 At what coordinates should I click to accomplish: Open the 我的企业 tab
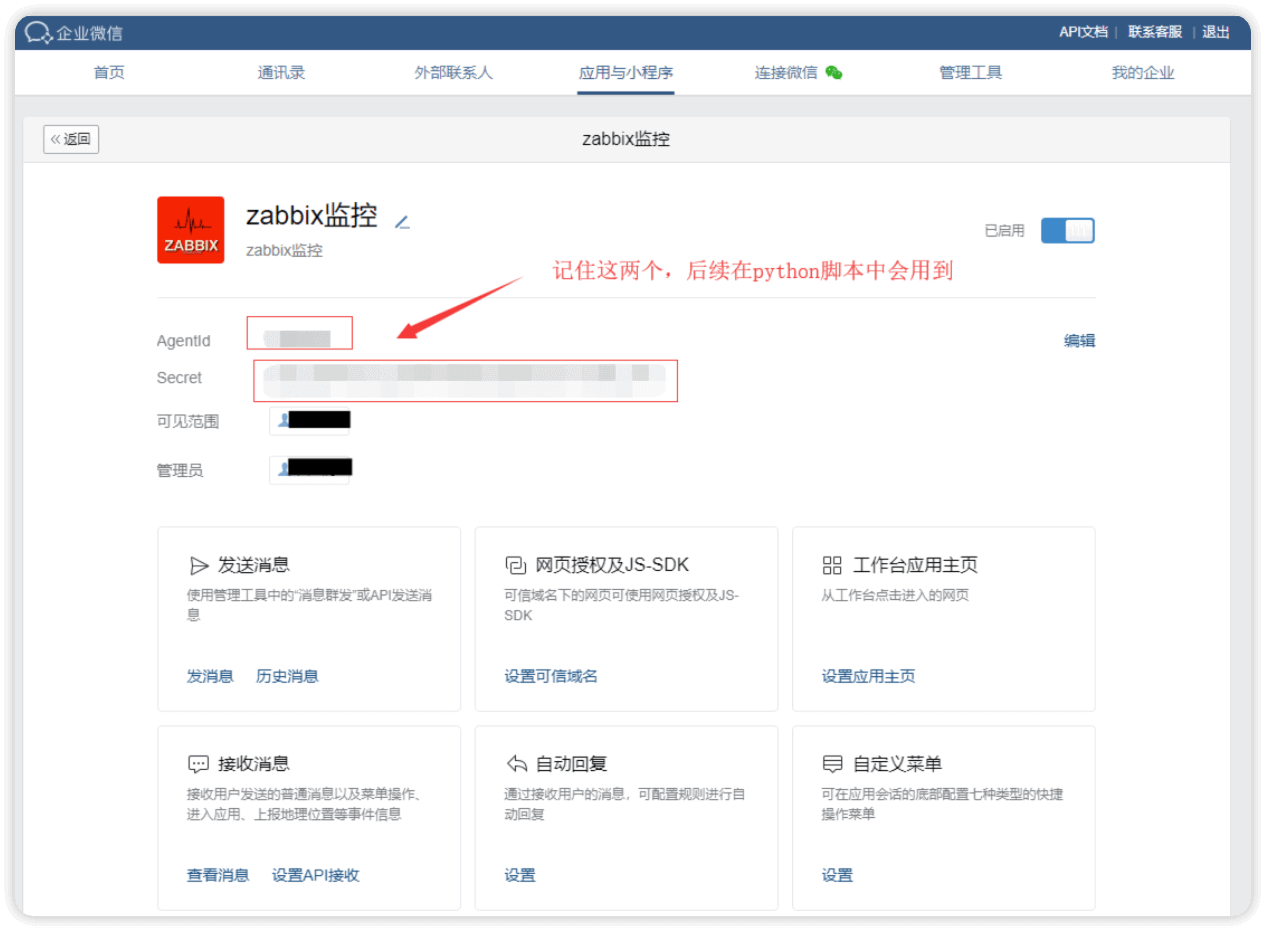1143,73
